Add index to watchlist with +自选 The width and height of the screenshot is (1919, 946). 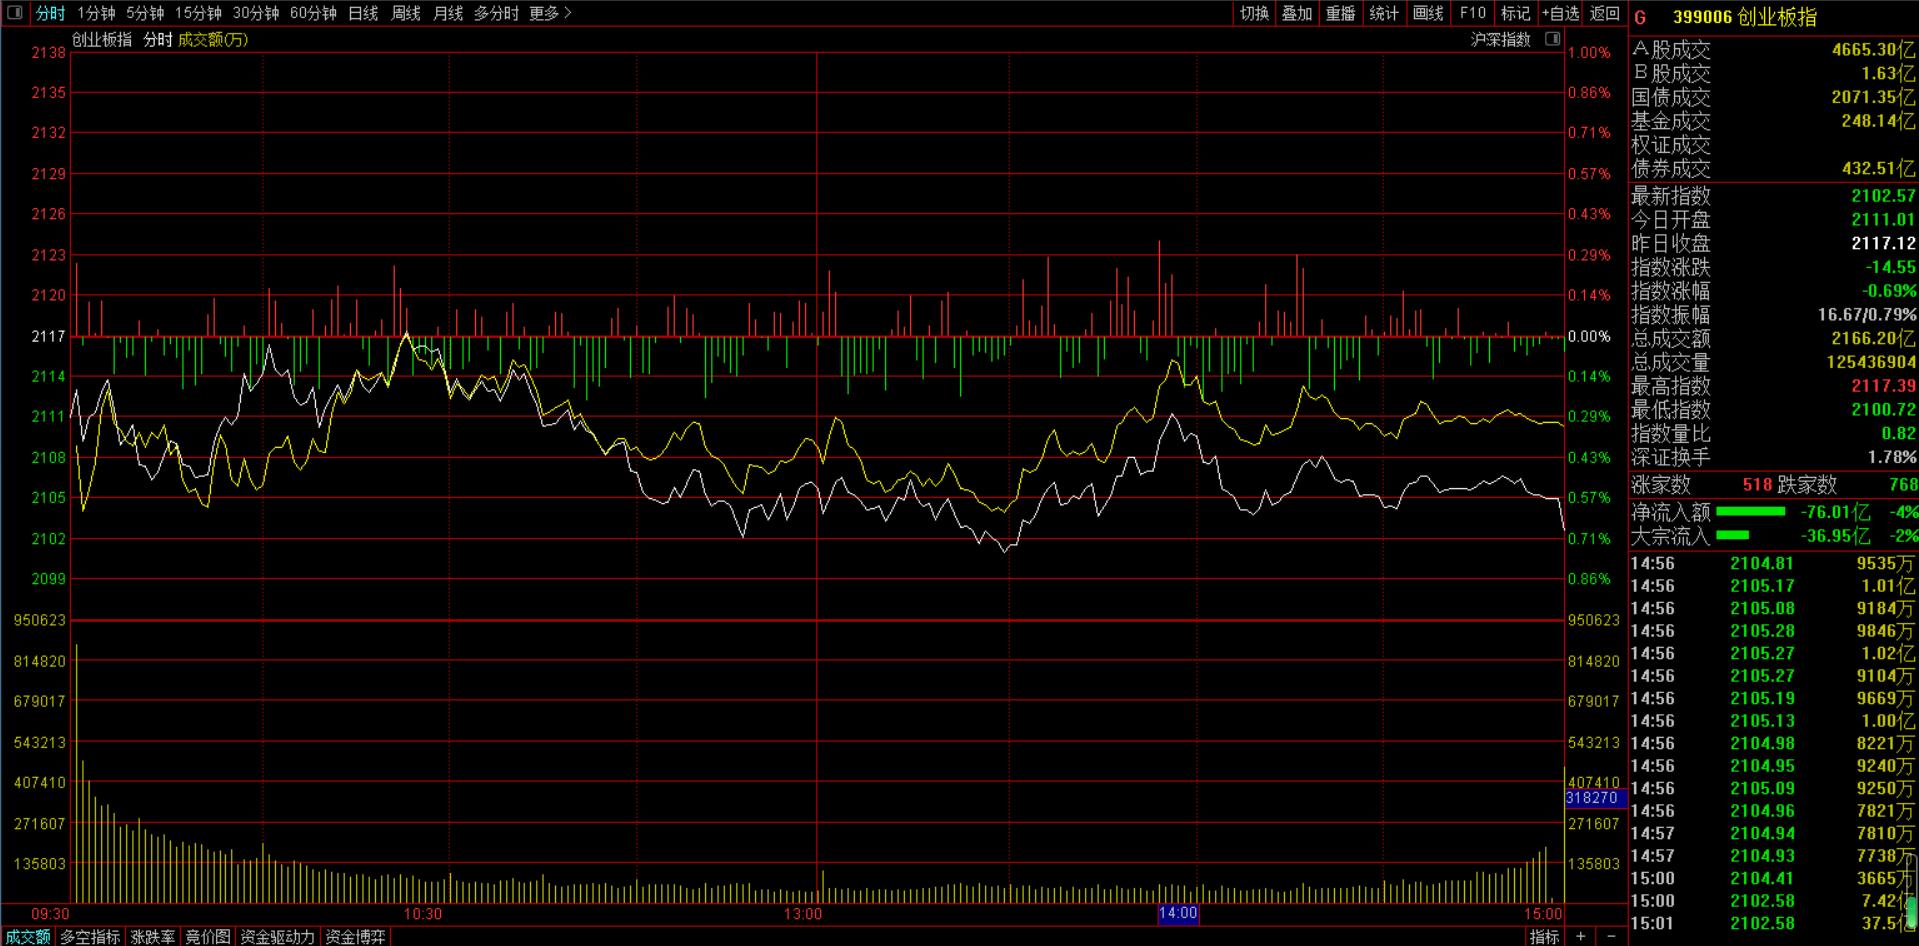pos(1560,13)
